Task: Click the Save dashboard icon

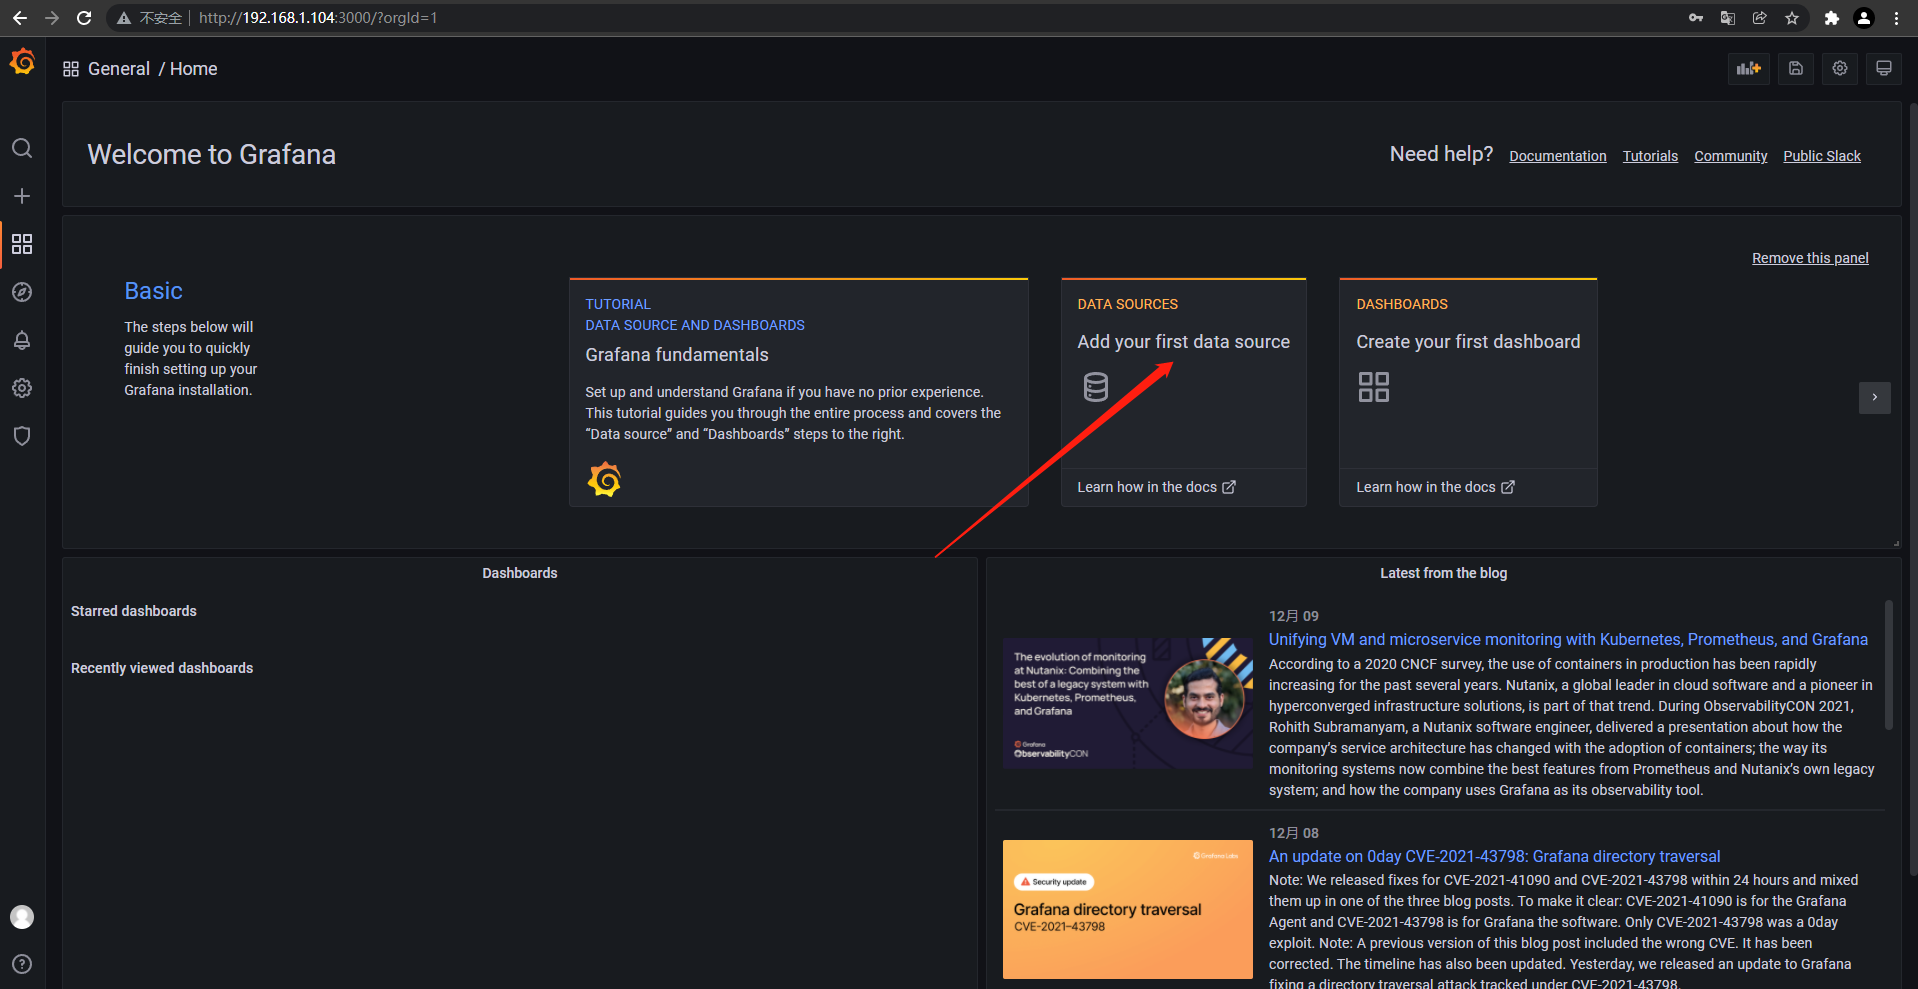Action: (x=1796, y=68)
